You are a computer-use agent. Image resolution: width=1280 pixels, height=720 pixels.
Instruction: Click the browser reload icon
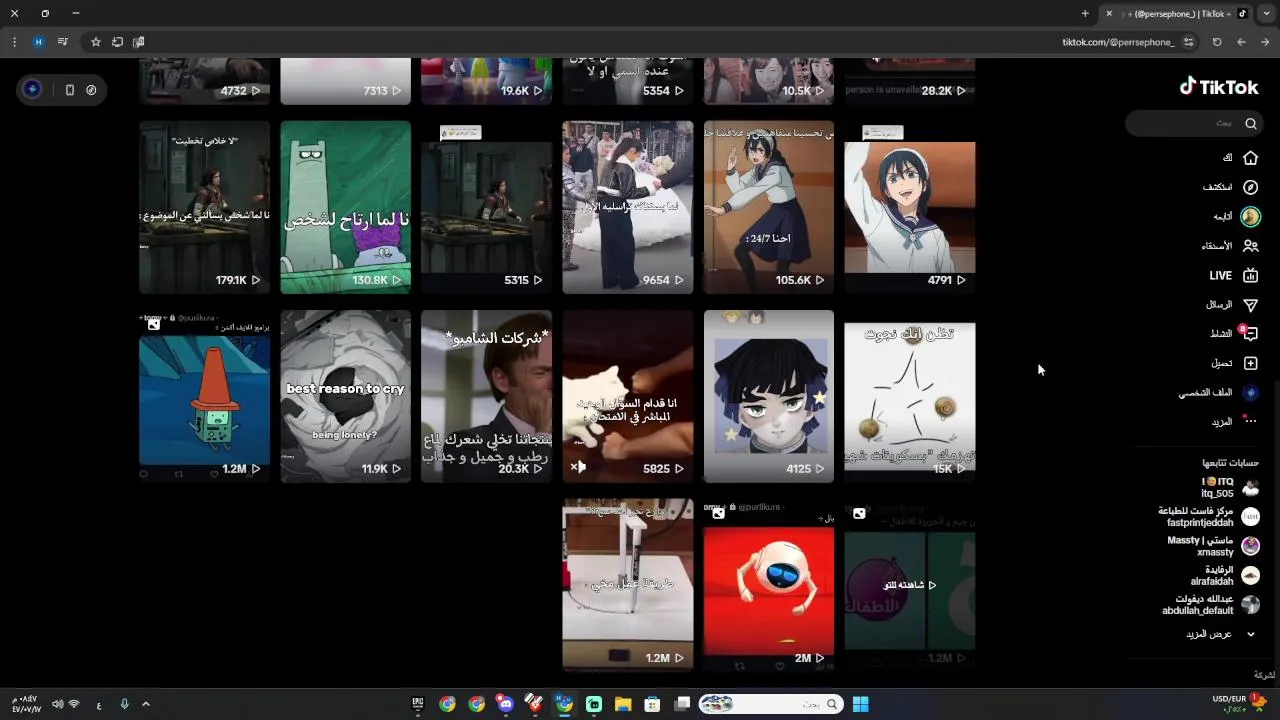coord(1217,42)
